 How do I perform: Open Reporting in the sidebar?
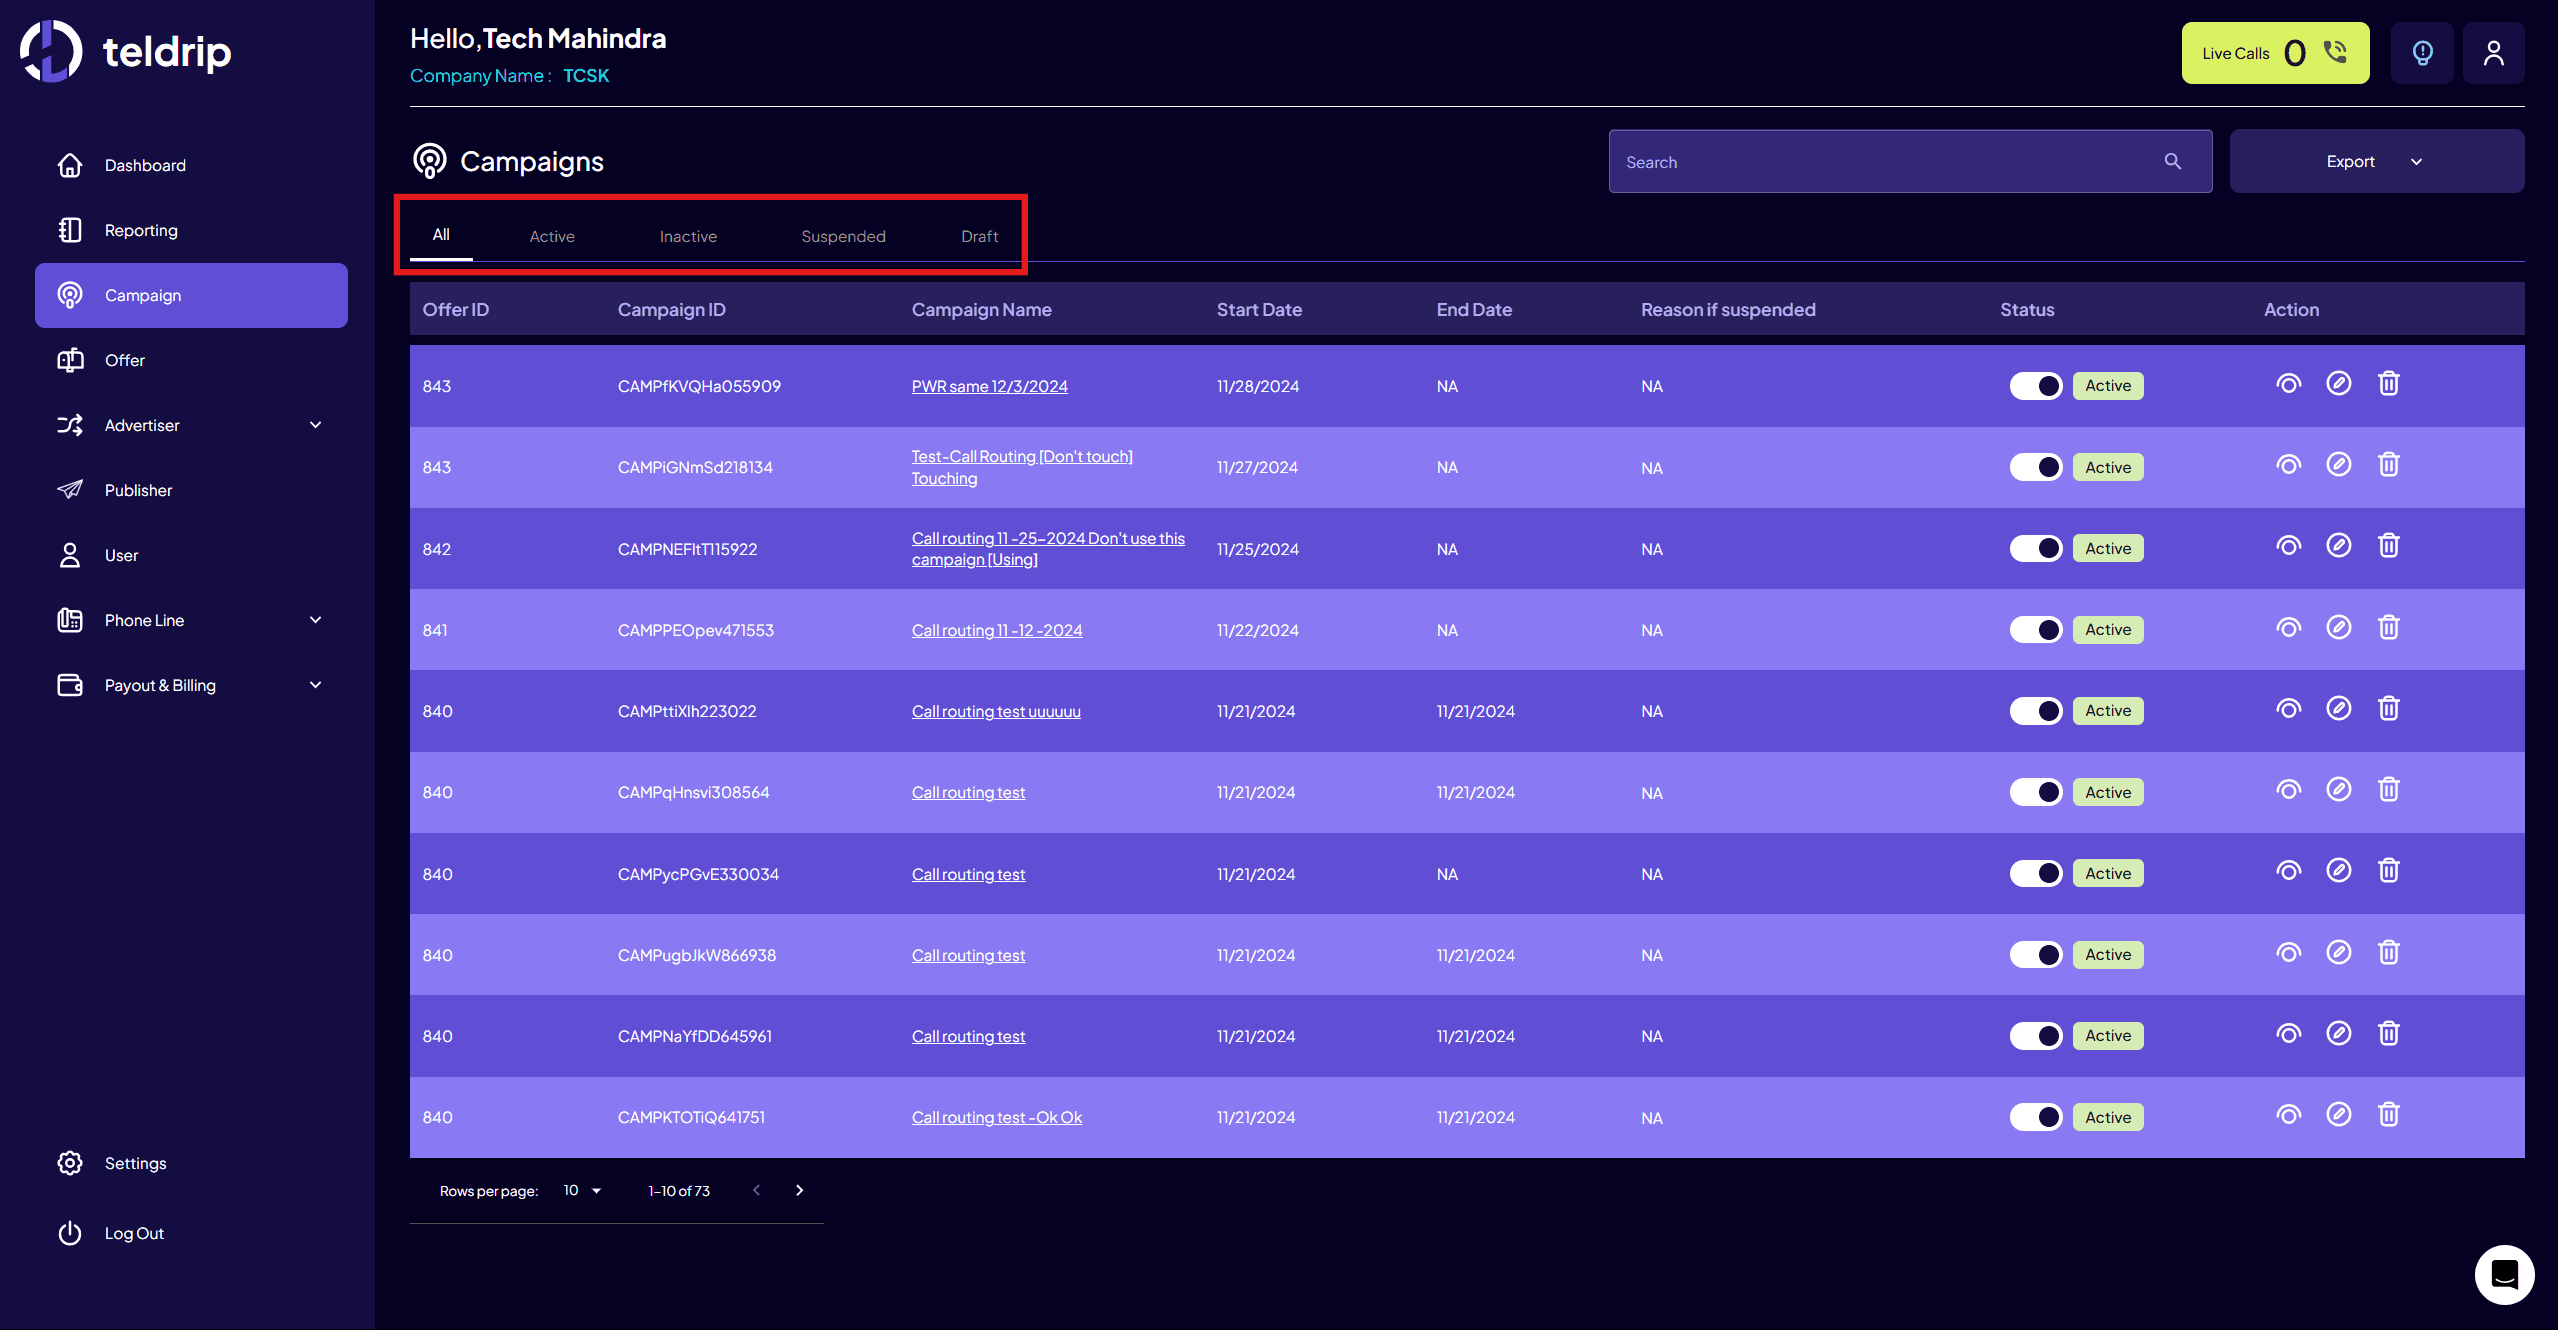pos(141,230)
